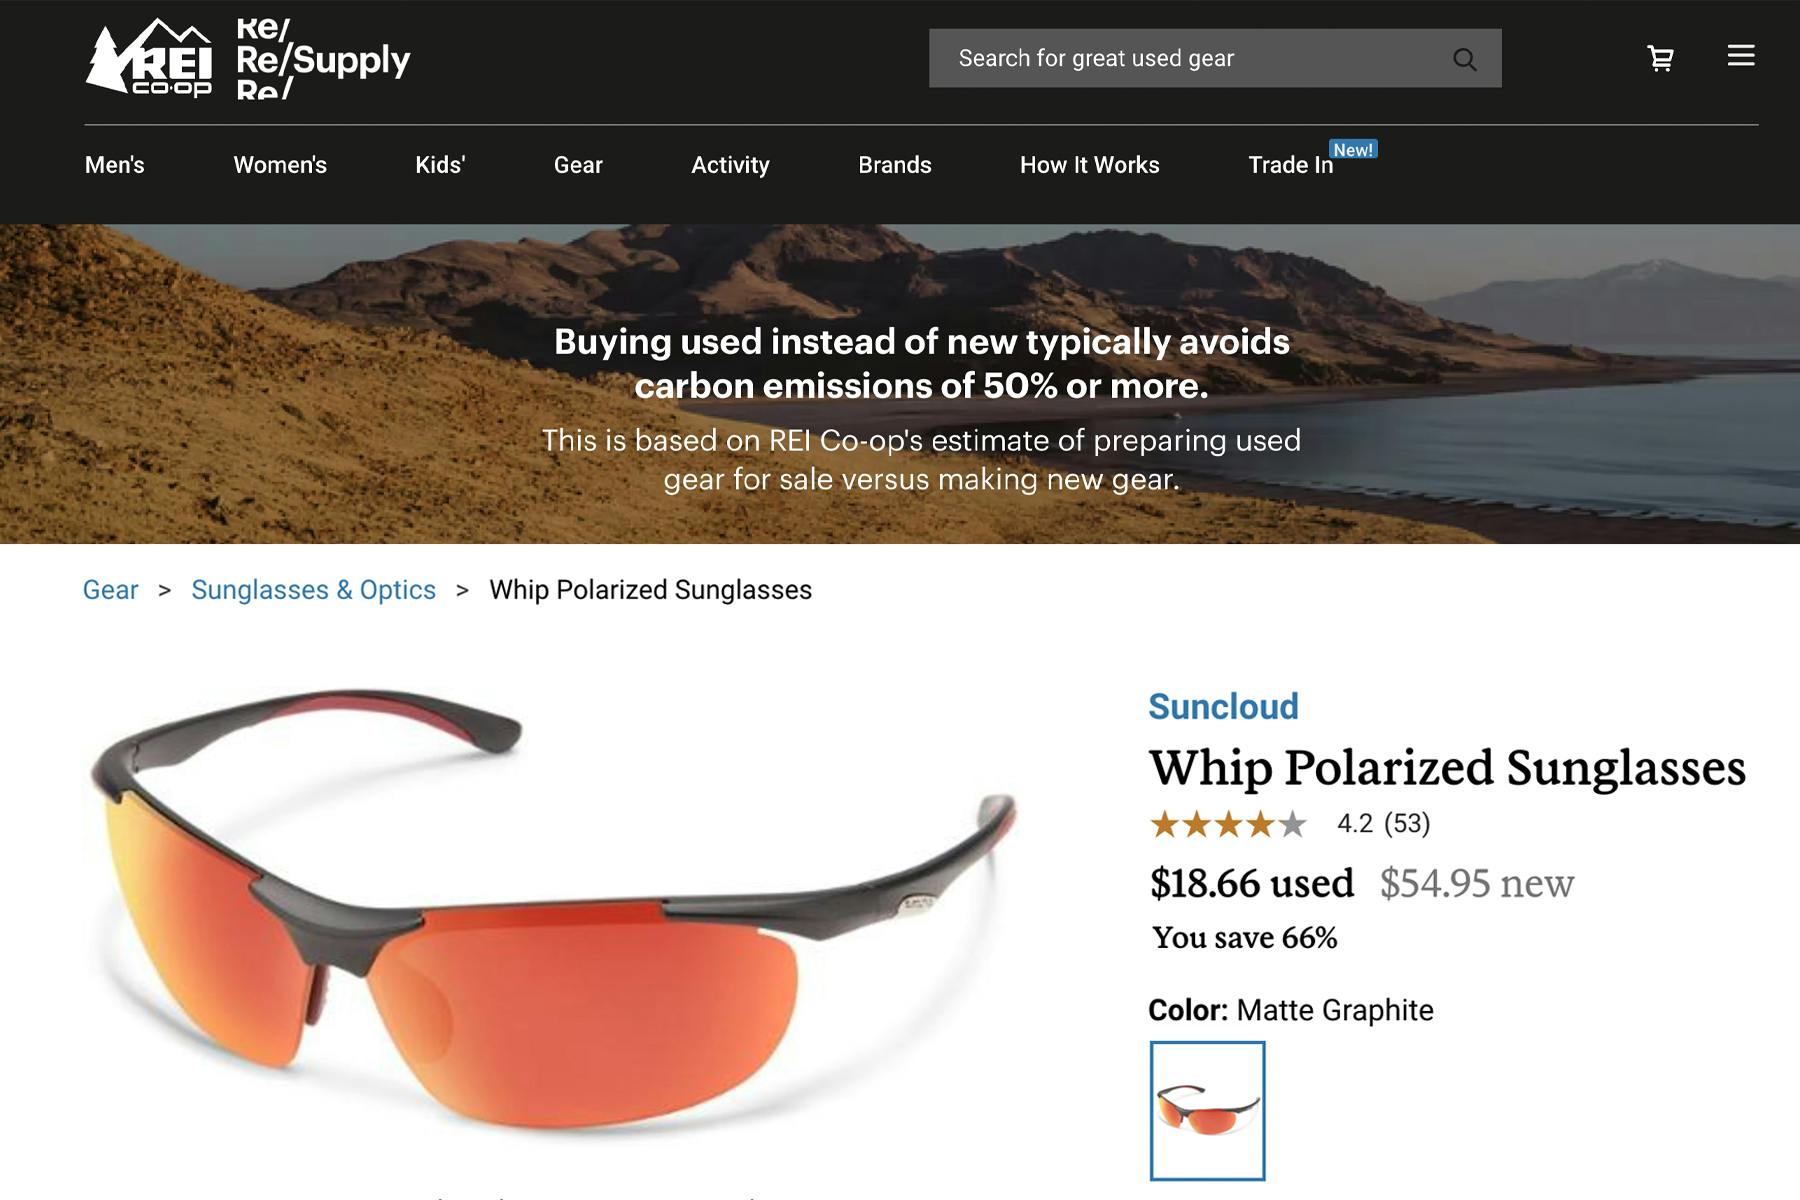Open the Women's category menu
The width and height of the screenshot is (1800, 1200).
[x=279, y=165]
